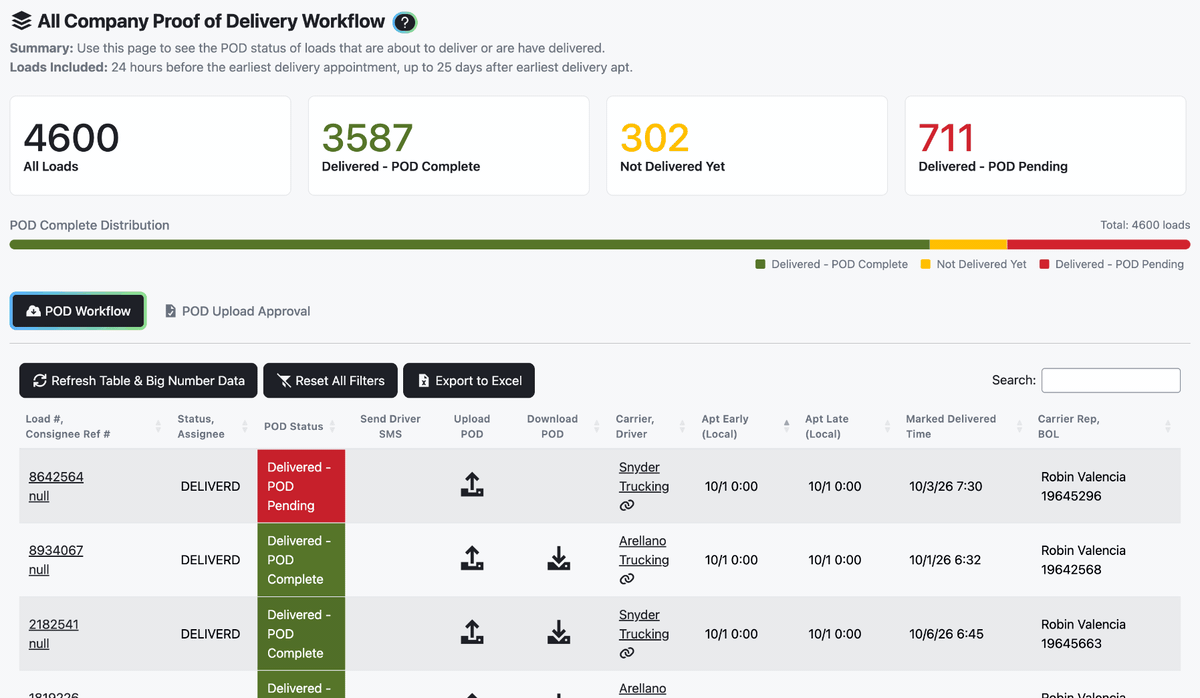Click yellow Not Delivered Yet legend swatch
1200x698 pixels.
click(925, 264)
